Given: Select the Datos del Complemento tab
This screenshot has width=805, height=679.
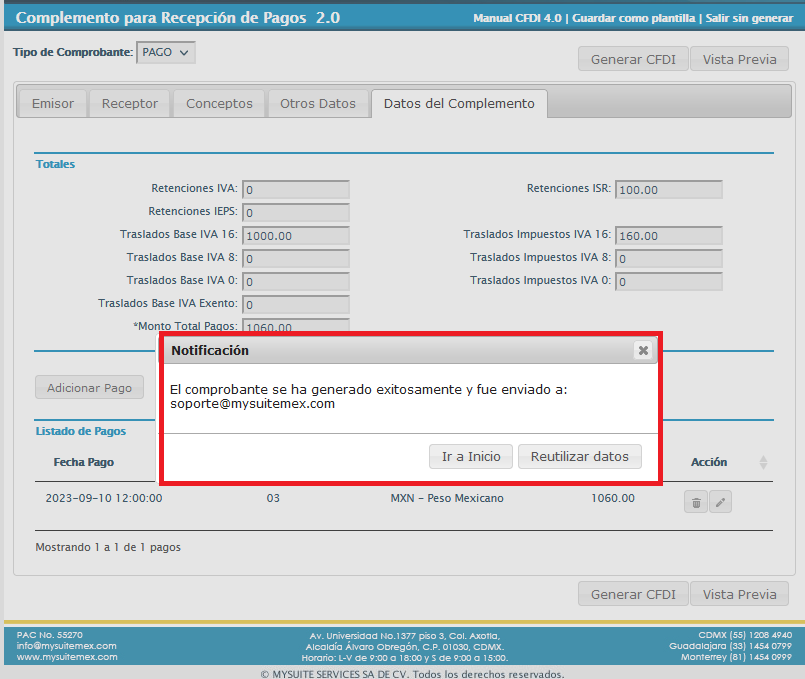Looking at the screenshot, I should coord(459,104).
